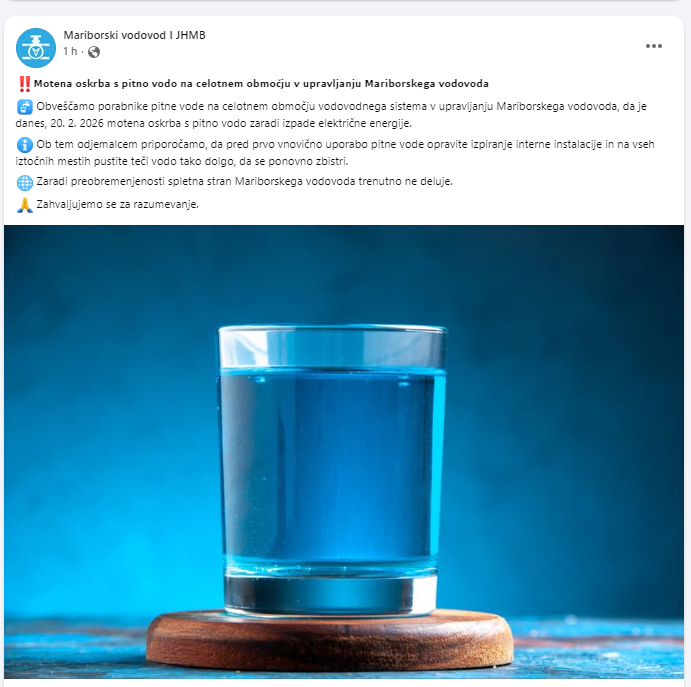Click the wooden coaster in the photo
Image resolution: width=691 pixels, height=687 pixels.
pos(330,641)
